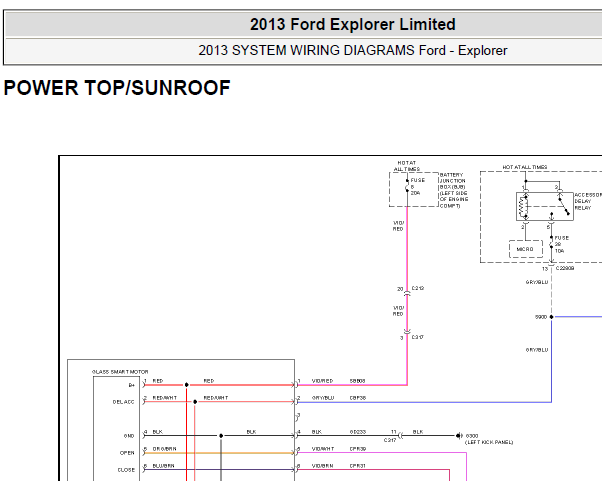
Task: Click the relay switch contact symbol
Action: point(563,206)
